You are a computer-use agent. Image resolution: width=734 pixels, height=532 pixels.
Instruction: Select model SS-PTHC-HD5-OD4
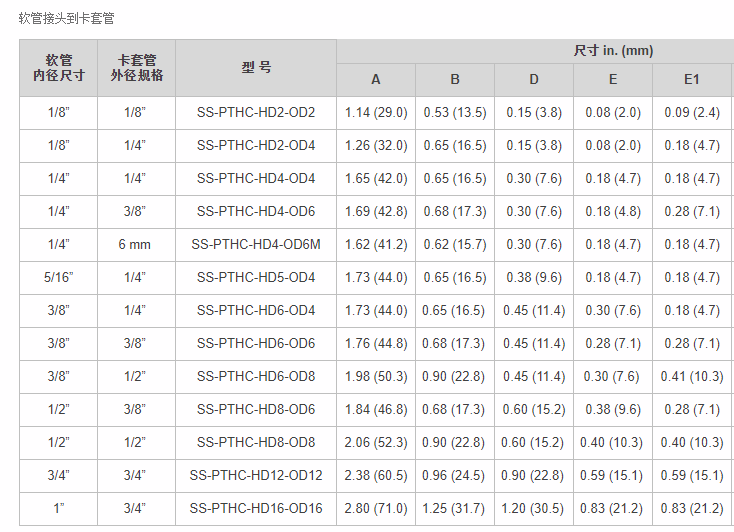pos(256,277)
